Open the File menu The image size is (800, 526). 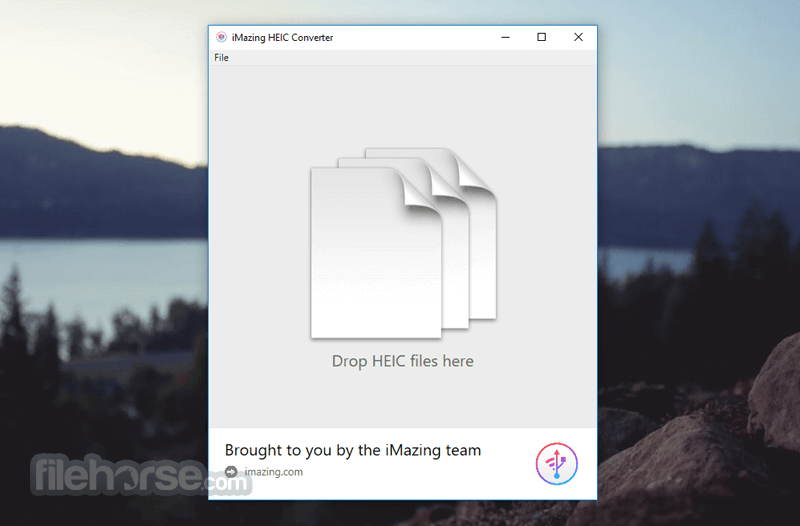(x=221, y=58)
